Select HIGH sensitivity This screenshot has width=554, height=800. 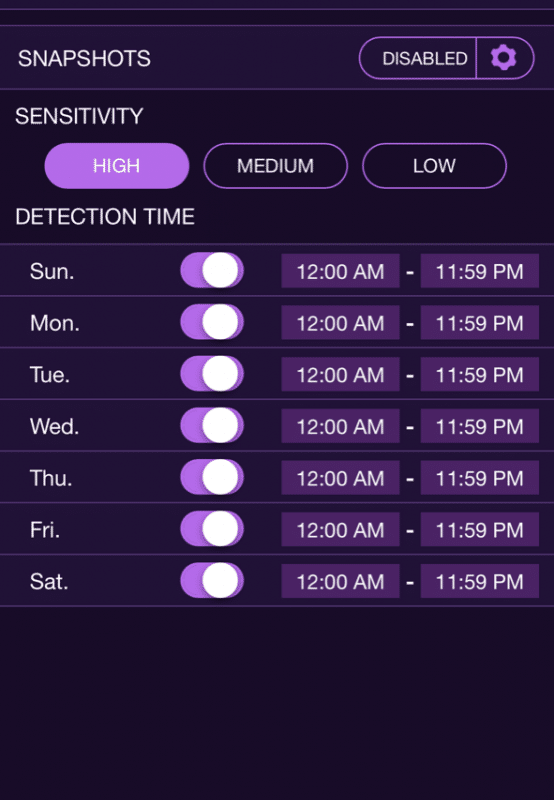click(x=117, y=166)
